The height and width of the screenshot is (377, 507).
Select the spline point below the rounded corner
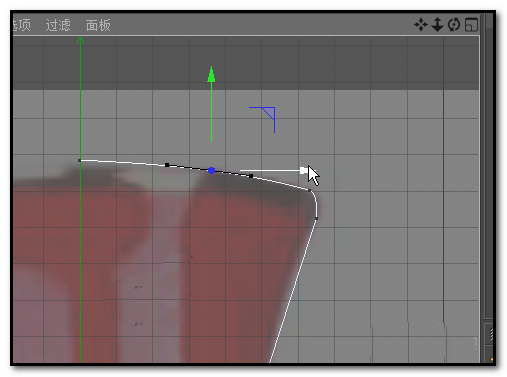(x=316, y=219)
